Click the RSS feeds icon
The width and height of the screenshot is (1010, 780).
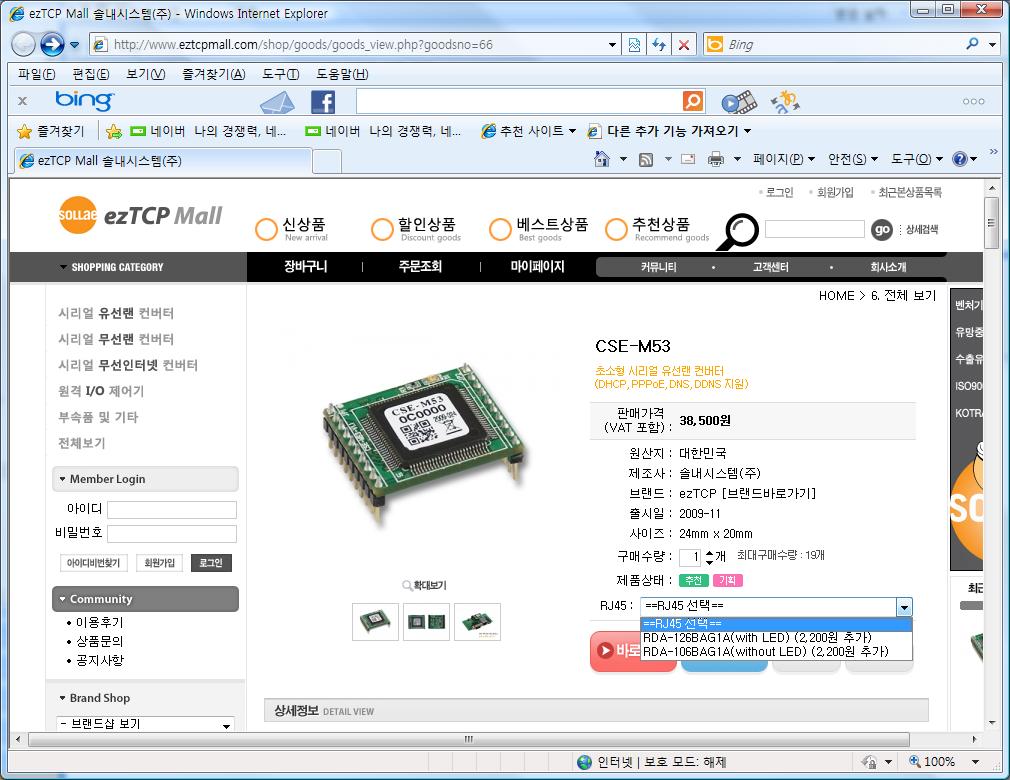coord(646,159)
